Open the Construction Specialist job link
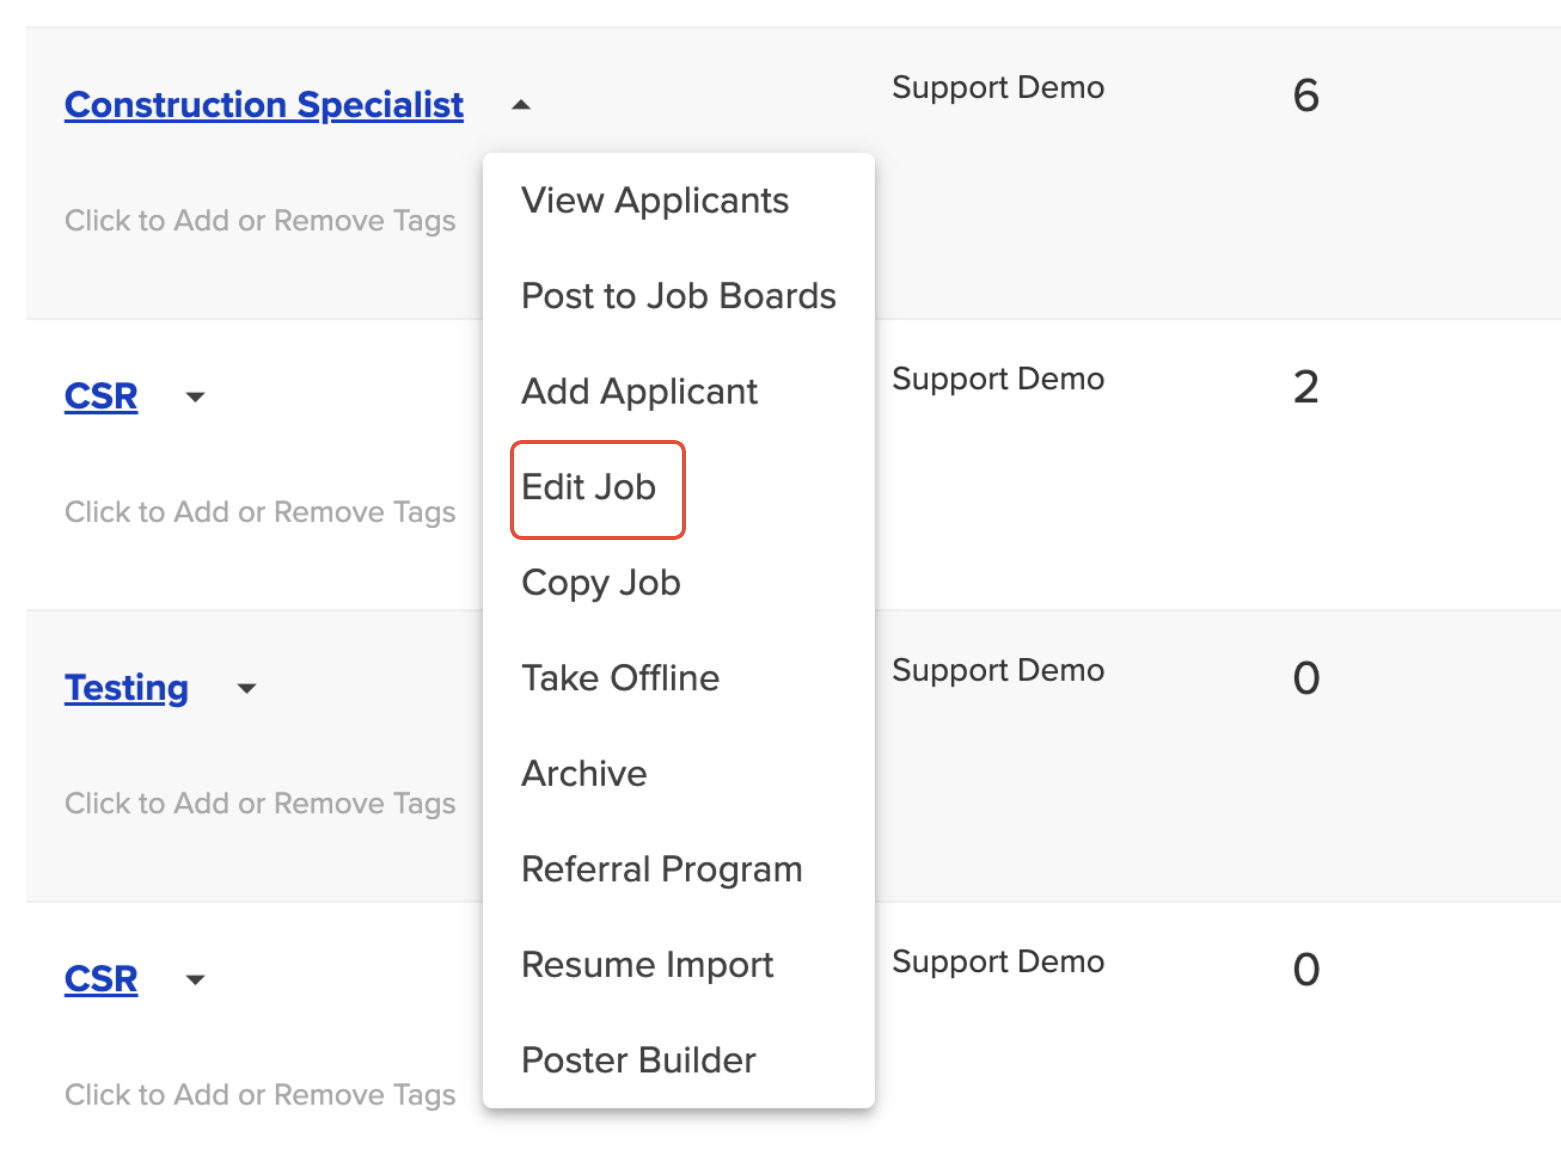 coord(264,105)
